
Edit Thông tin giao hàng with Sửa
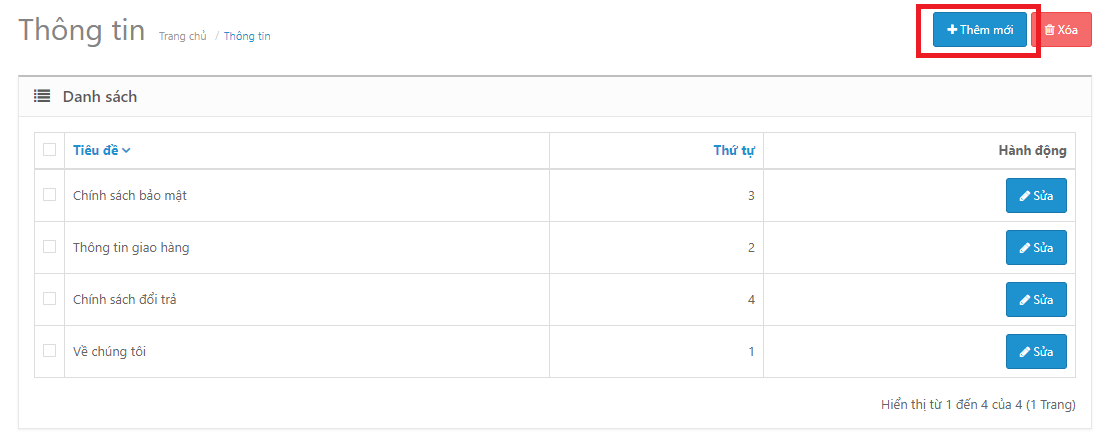point(1036,248)
